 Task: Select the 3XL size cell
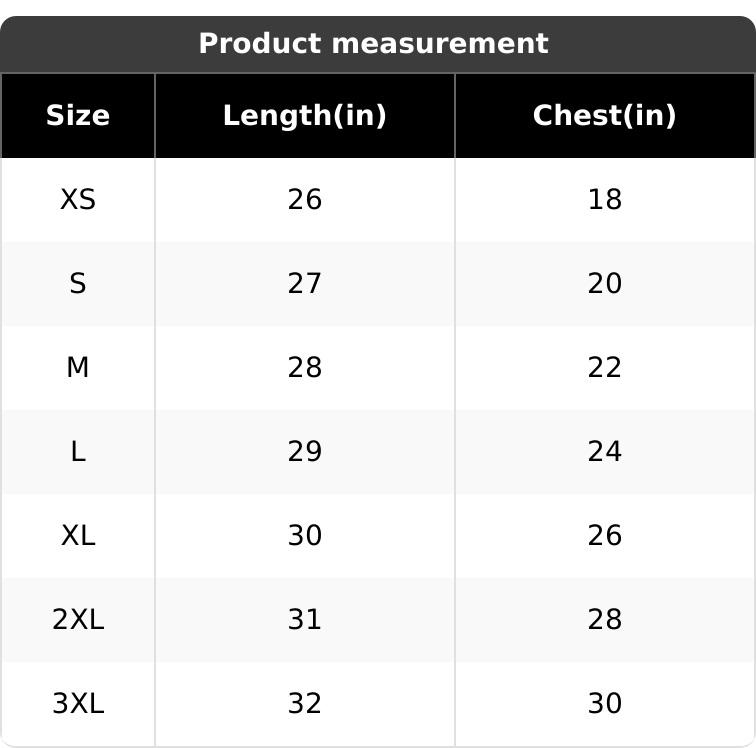tap(78, 704)
